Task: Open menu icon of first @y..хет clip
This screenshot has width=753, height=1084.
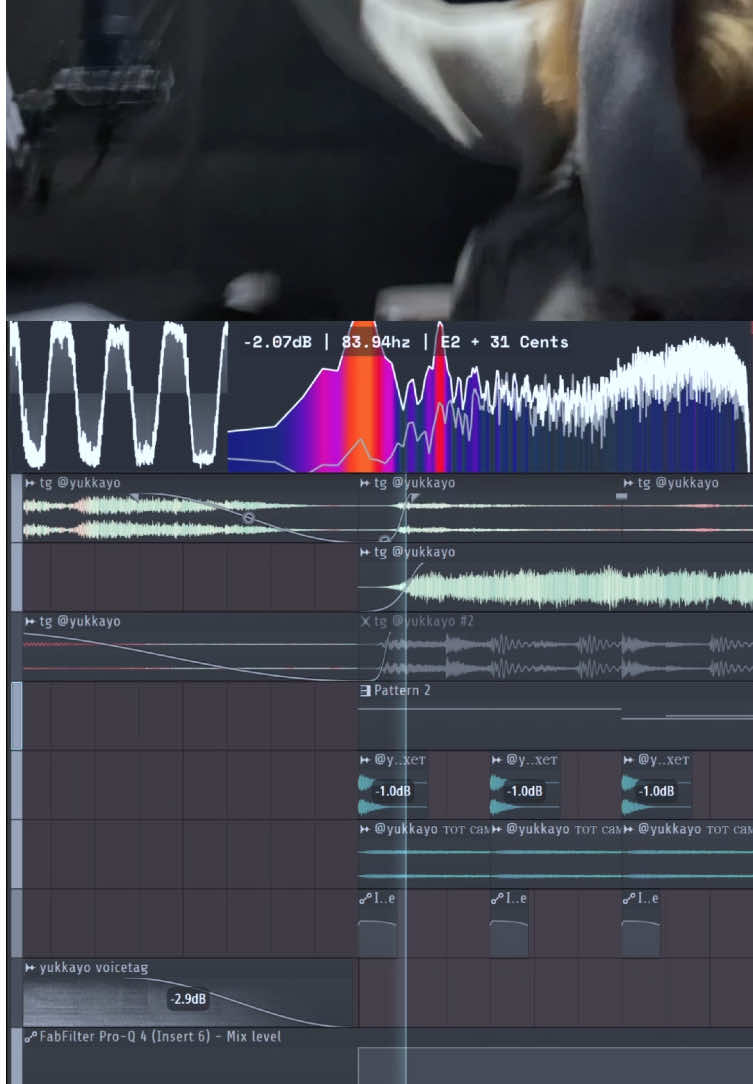Action: pyautogui.click(x=365, y=760)
